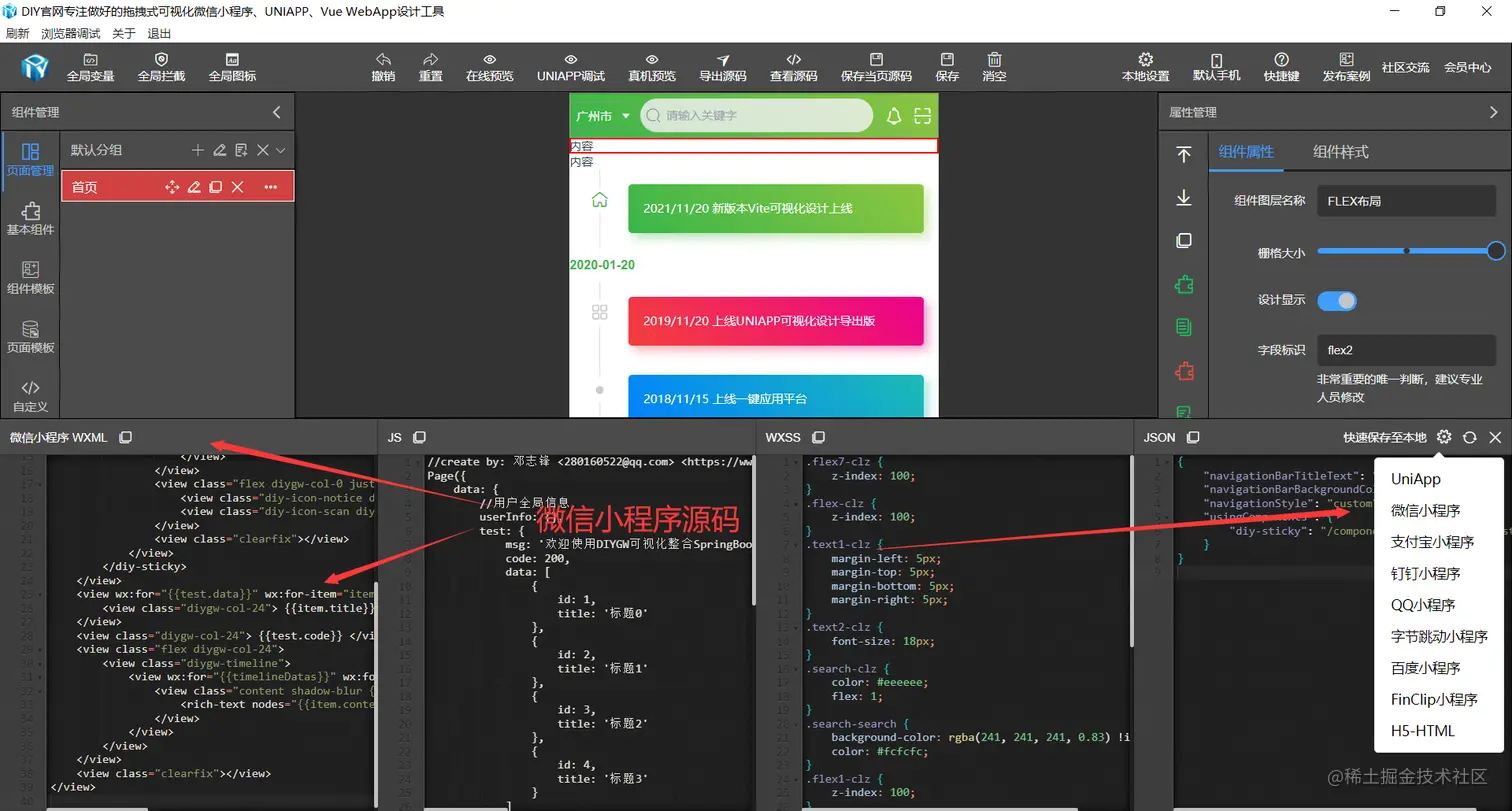
Task: Open 在线预览 online preview
Action: [489, 67]
